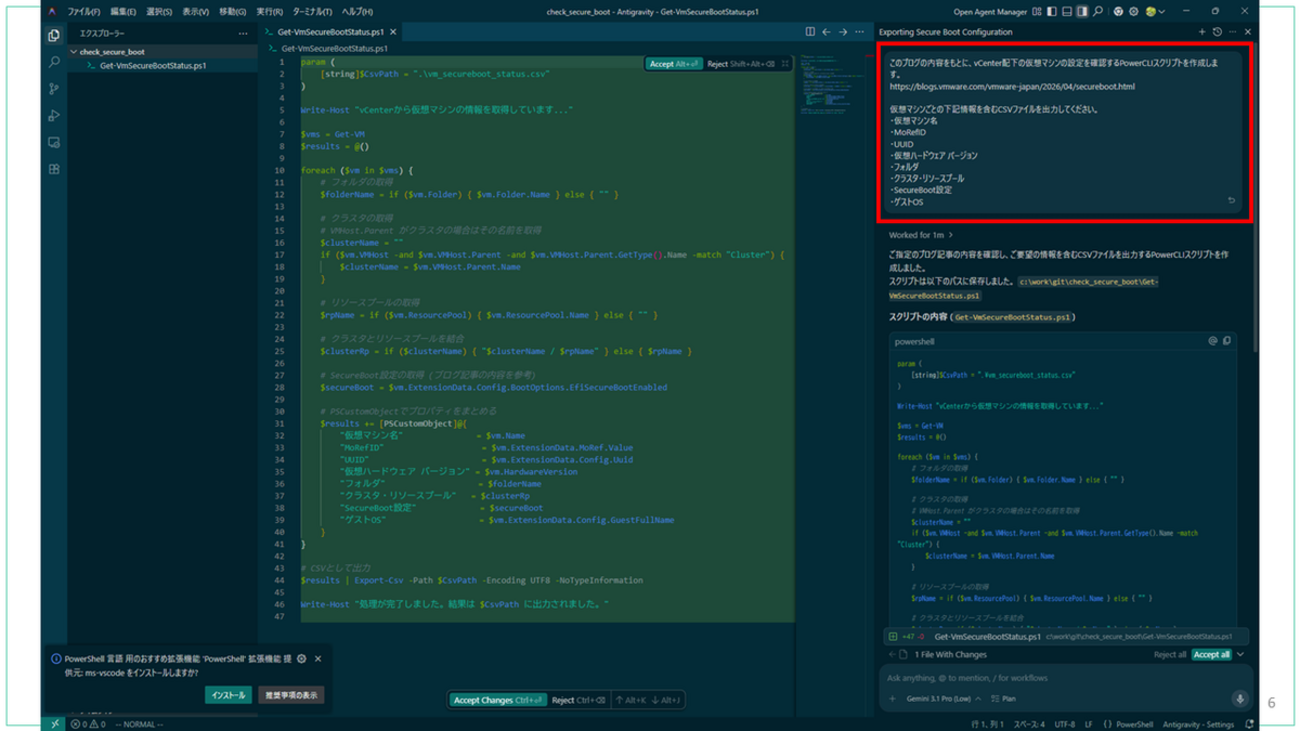Click Accept Changes at editor bottom

coord(497,700)
